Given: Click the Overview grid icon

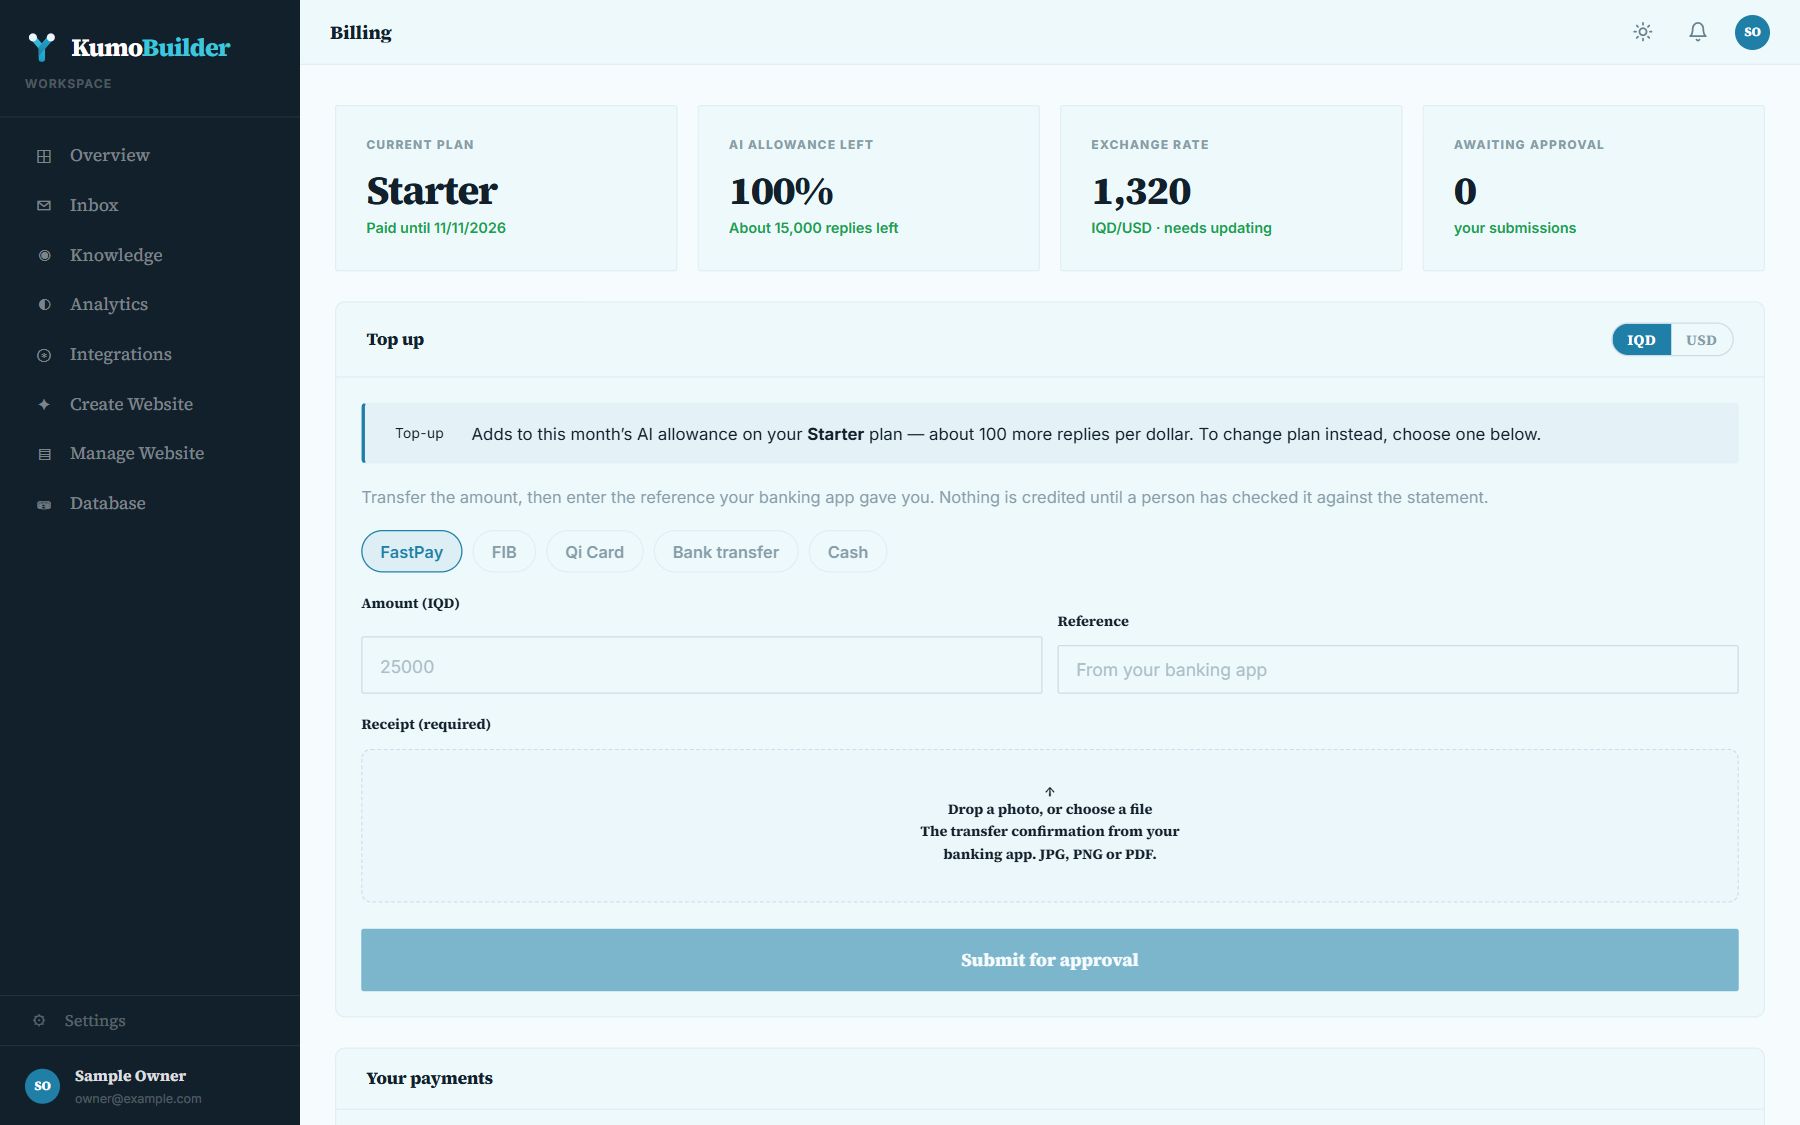Looking at the screenshot, I should (x=44, y=156).
